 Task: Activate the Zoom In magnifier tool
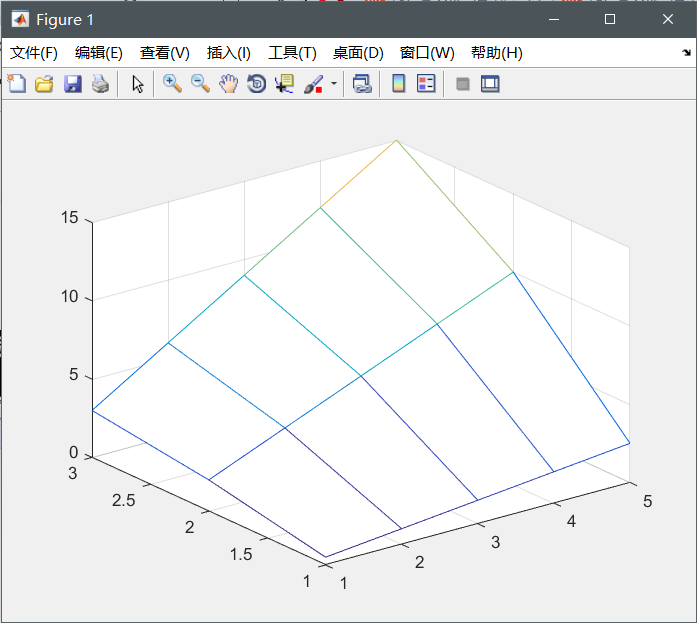point(172,84)
